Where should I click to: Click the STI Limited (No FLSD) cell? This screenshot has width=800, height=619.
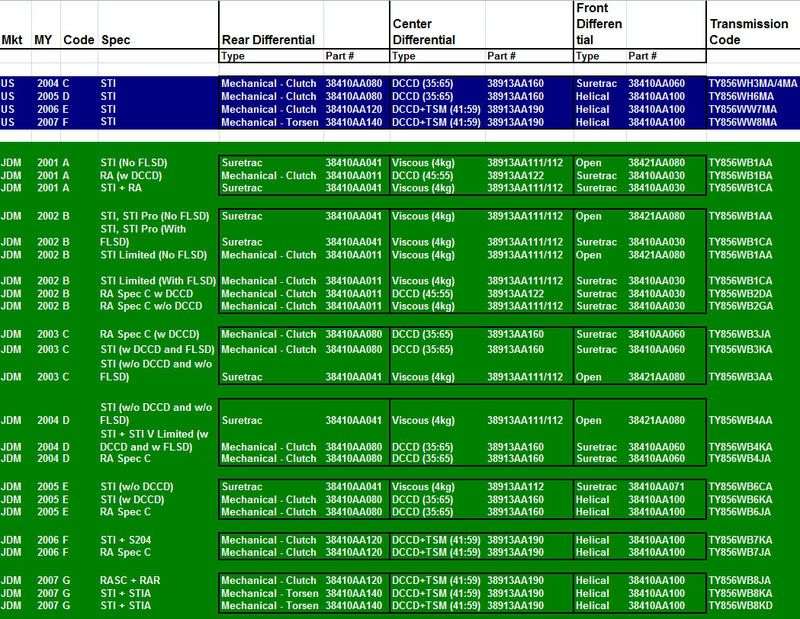point(148,255)
